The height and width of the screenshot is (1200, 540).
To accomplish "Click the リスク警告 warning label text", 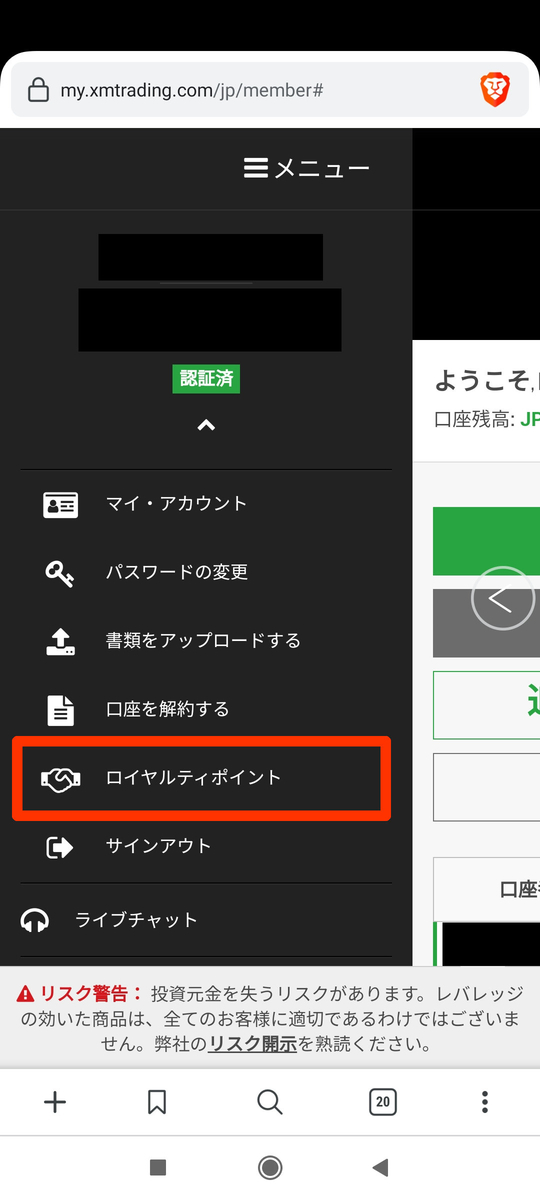I will coord(91,994).
